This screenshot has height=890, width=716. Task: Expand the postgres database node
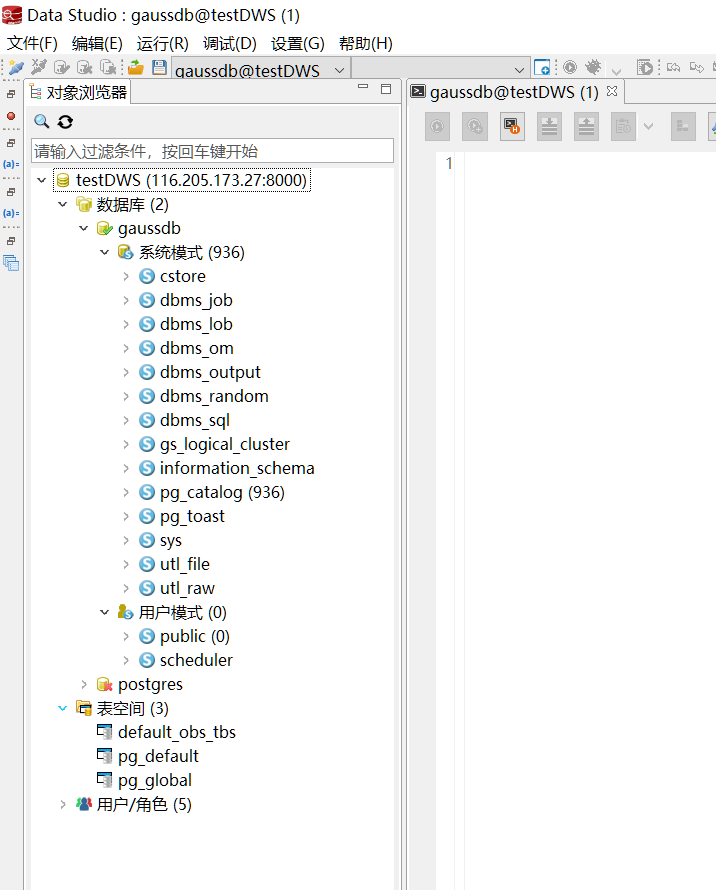[x=84, y=684]
